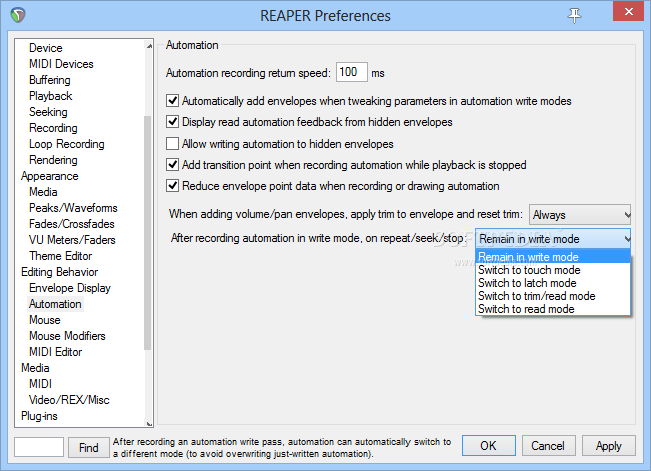The width and height of the screenshot is (651, 471).
Task: Focus the preferences search input field
Action: click(x=39, y=447)
